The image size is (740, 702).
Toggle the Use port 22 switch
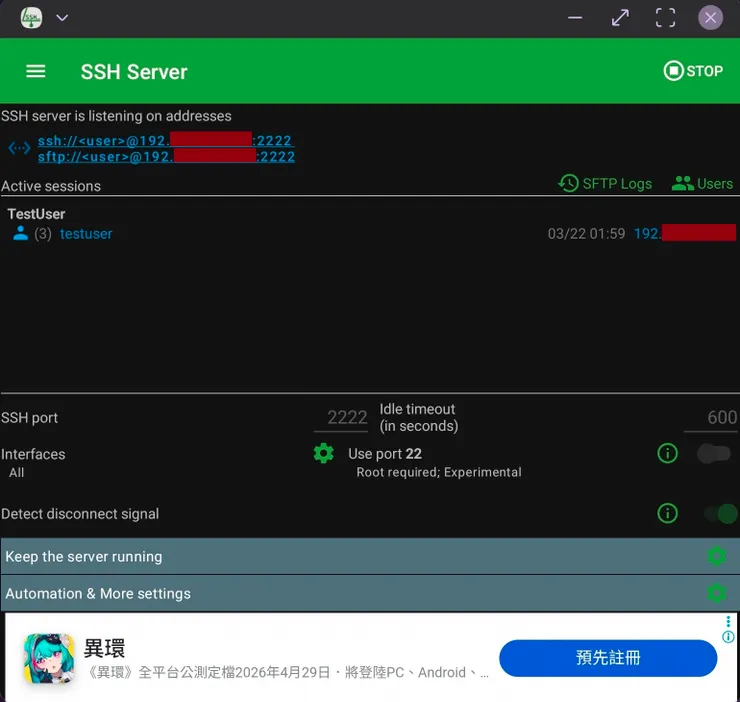click(x=714, y=454)
